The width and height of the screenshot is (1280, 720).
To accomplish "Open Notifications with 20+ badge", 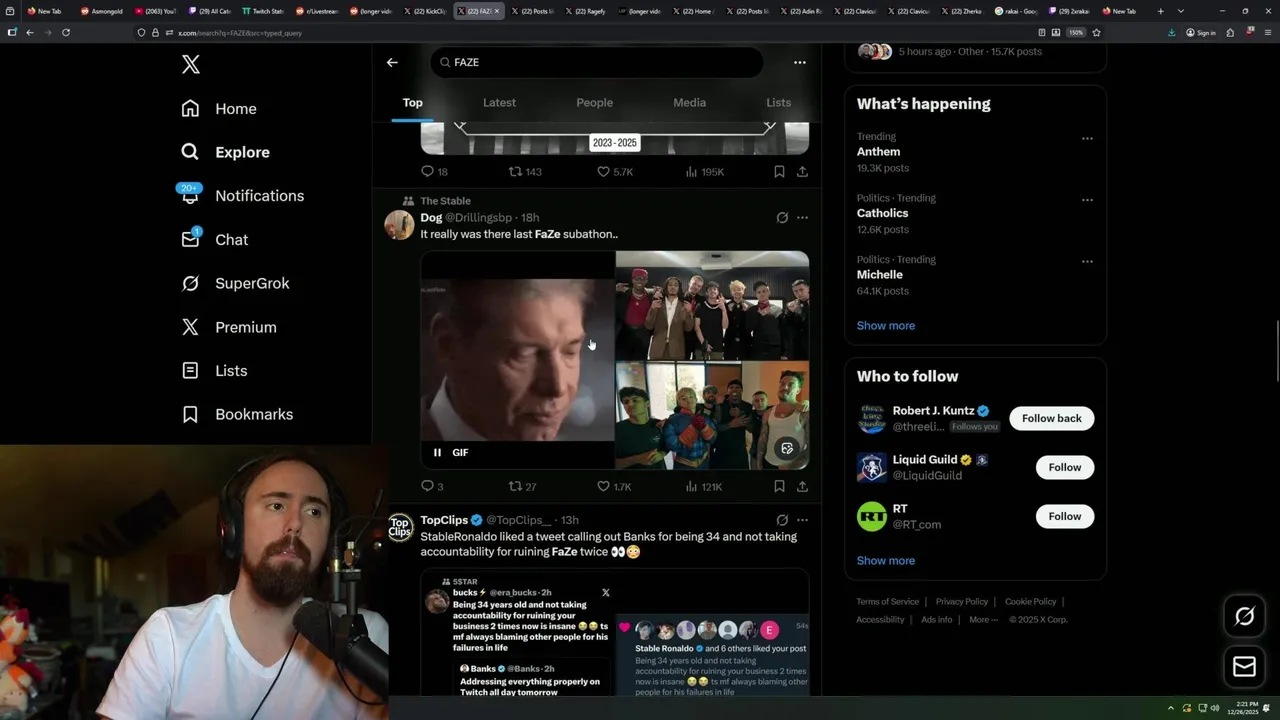I will coord(241,196).
